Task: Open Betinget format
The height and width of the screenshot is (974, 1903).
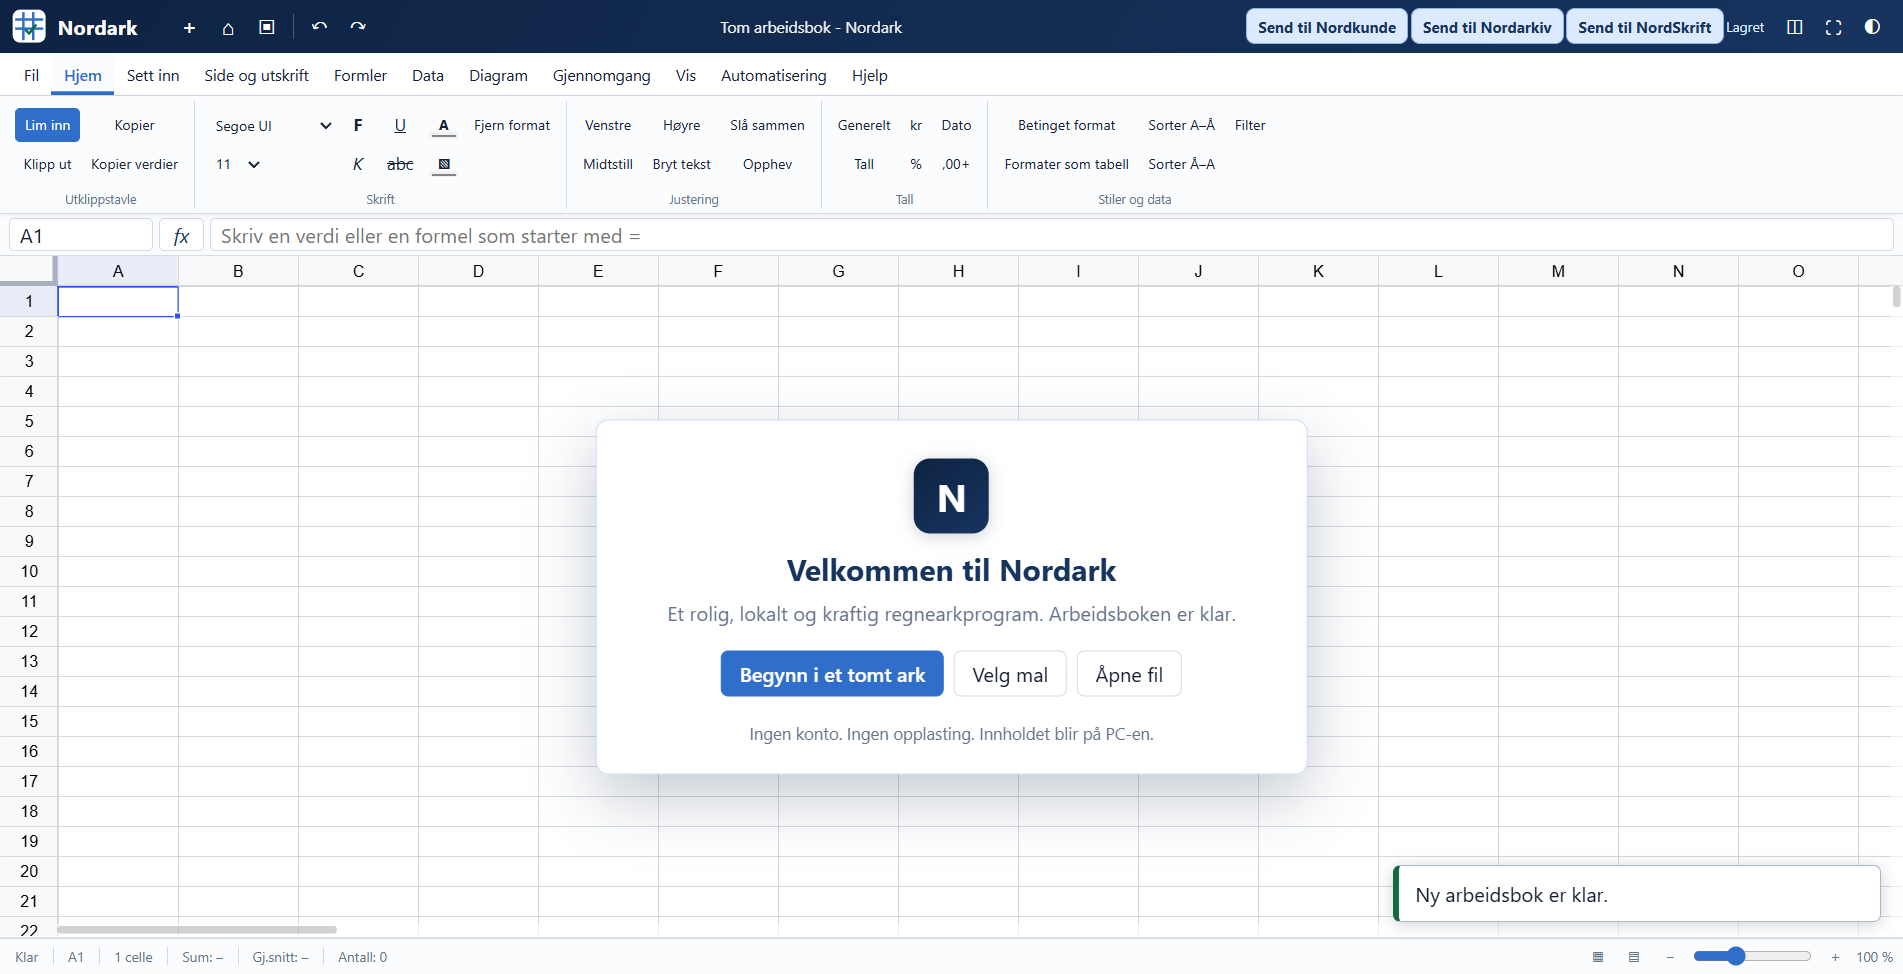Action: tap(1066, 125)
